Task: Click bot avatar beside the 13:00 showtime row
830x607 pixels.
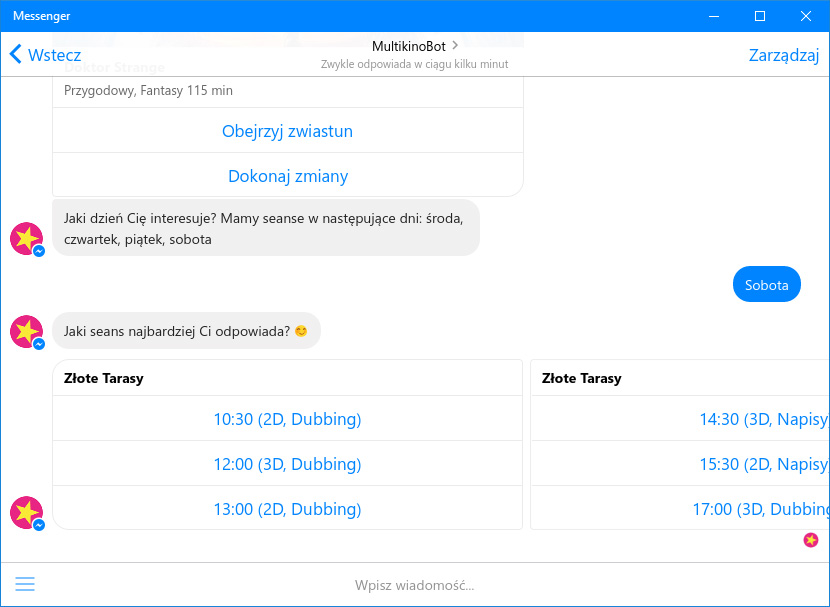Action: tap(27, 513)
